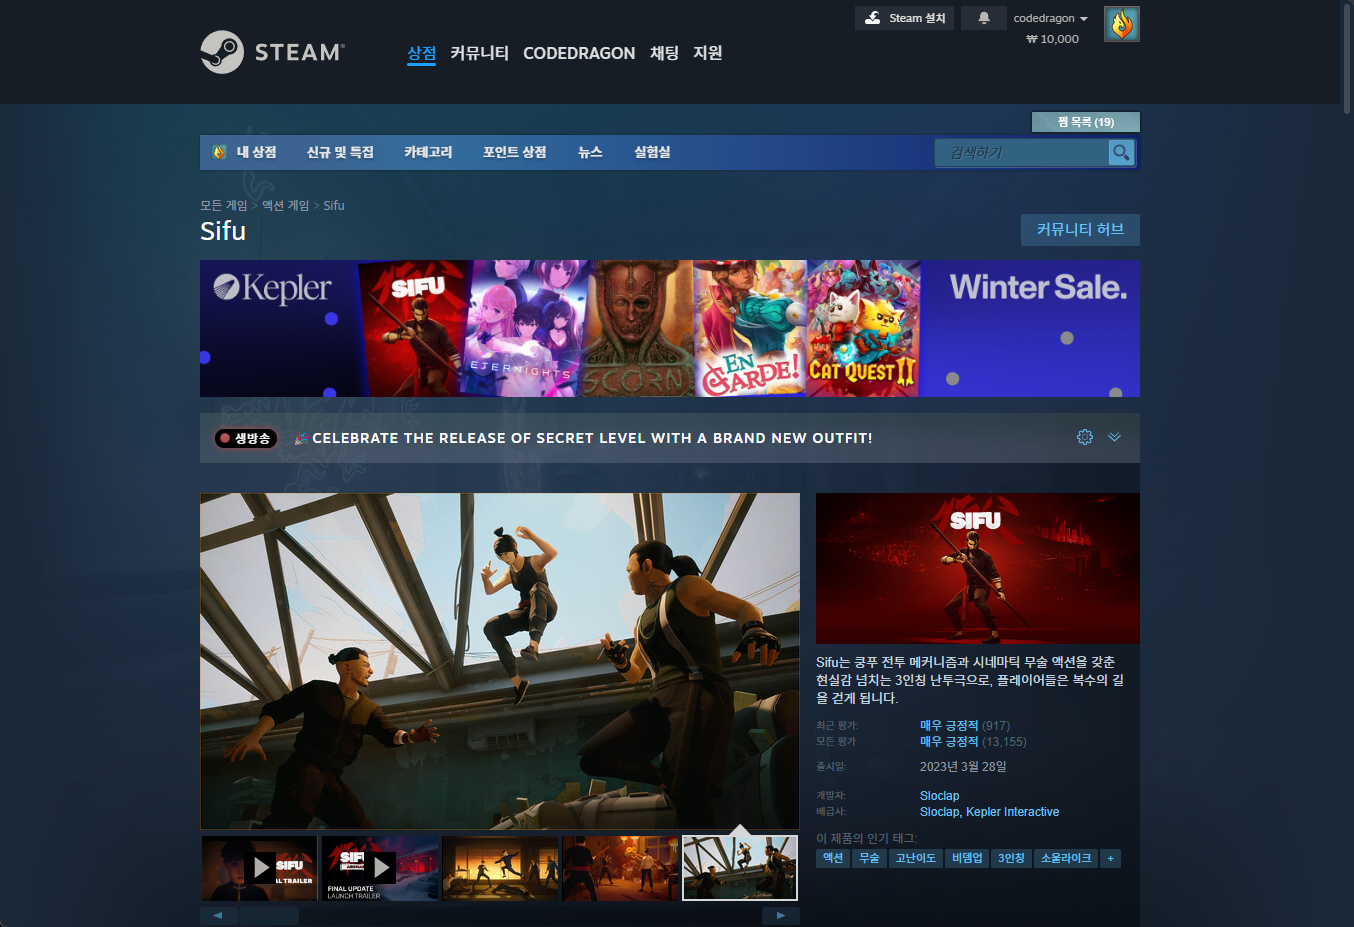
Task: Open the 커뮤니티 허브 button
Action: pyautogui.click(x=1080, y=230)
